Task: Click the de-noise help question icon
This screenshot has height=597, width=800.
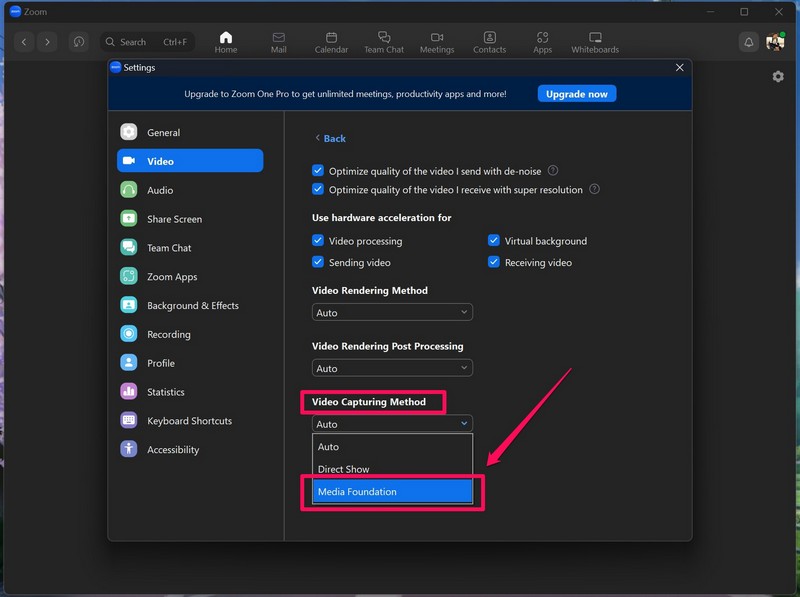Action: [x=553, y=171]
